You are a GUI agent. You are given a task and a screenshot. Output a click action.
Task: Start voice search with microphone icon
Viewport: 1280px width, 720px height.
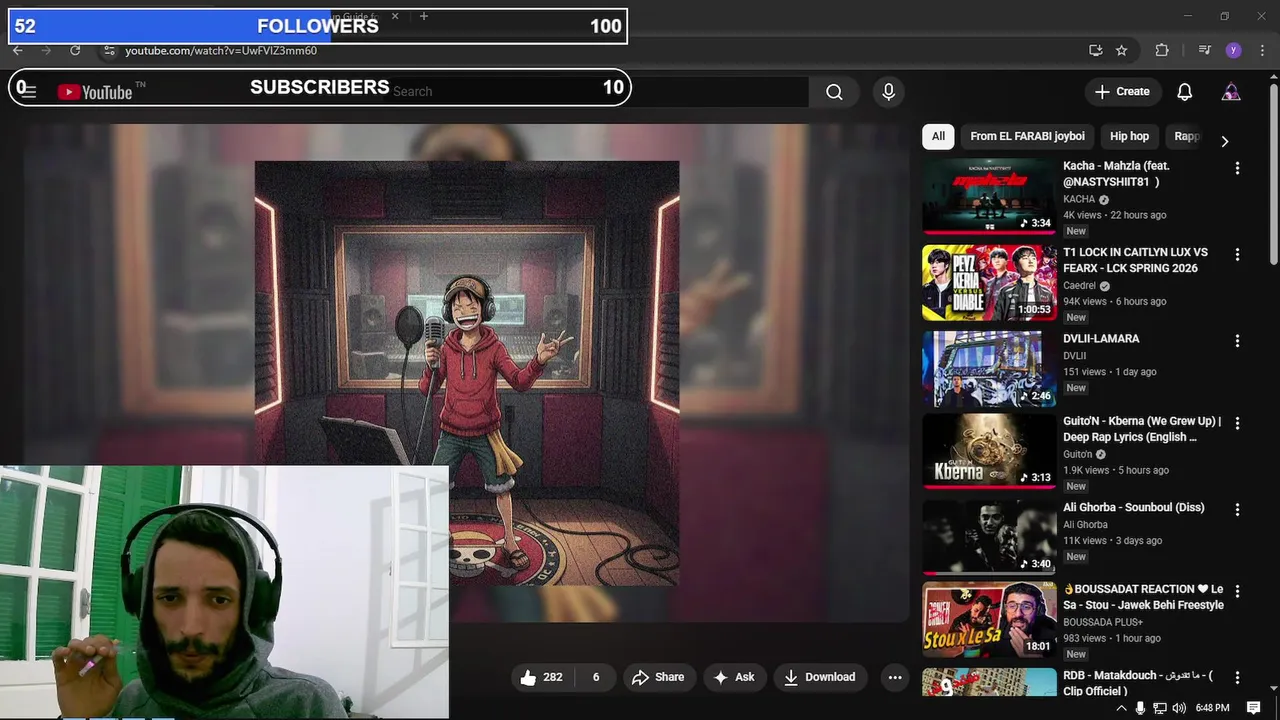[888, 92]
